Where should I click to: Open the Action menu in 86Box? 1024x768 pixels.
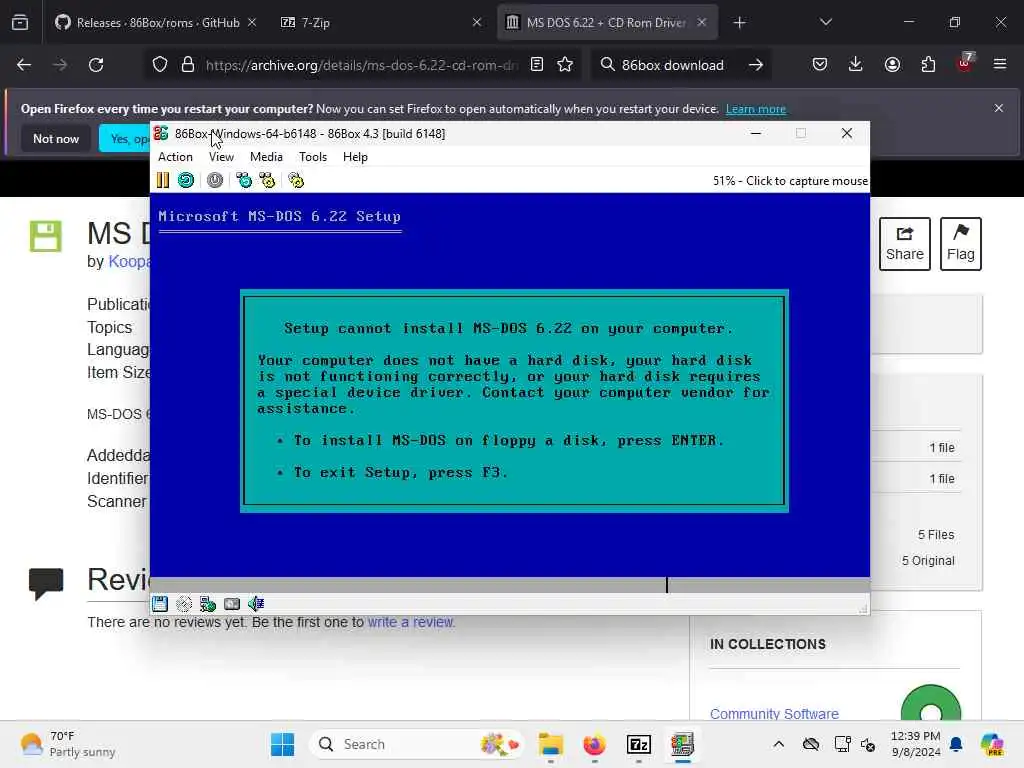point(175,157)
